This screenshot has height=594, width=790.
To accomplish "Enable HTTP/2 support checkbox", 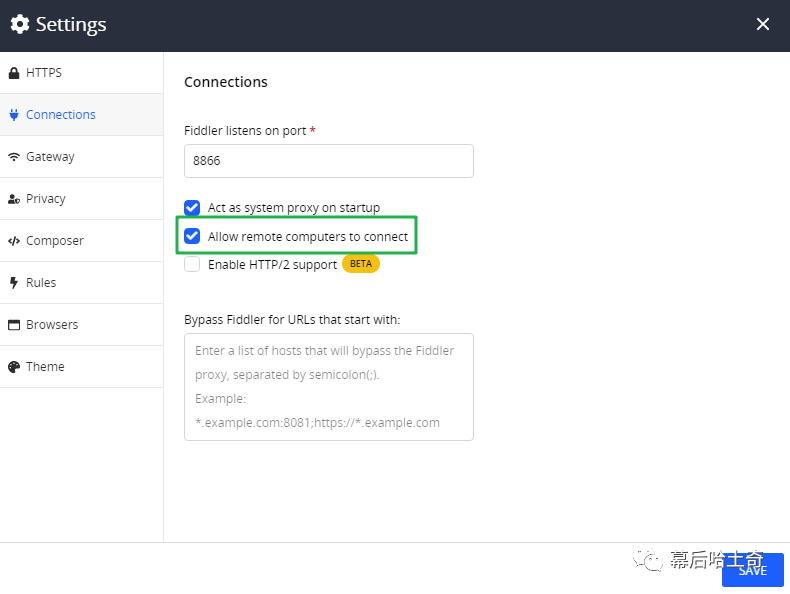I will 192,264.
